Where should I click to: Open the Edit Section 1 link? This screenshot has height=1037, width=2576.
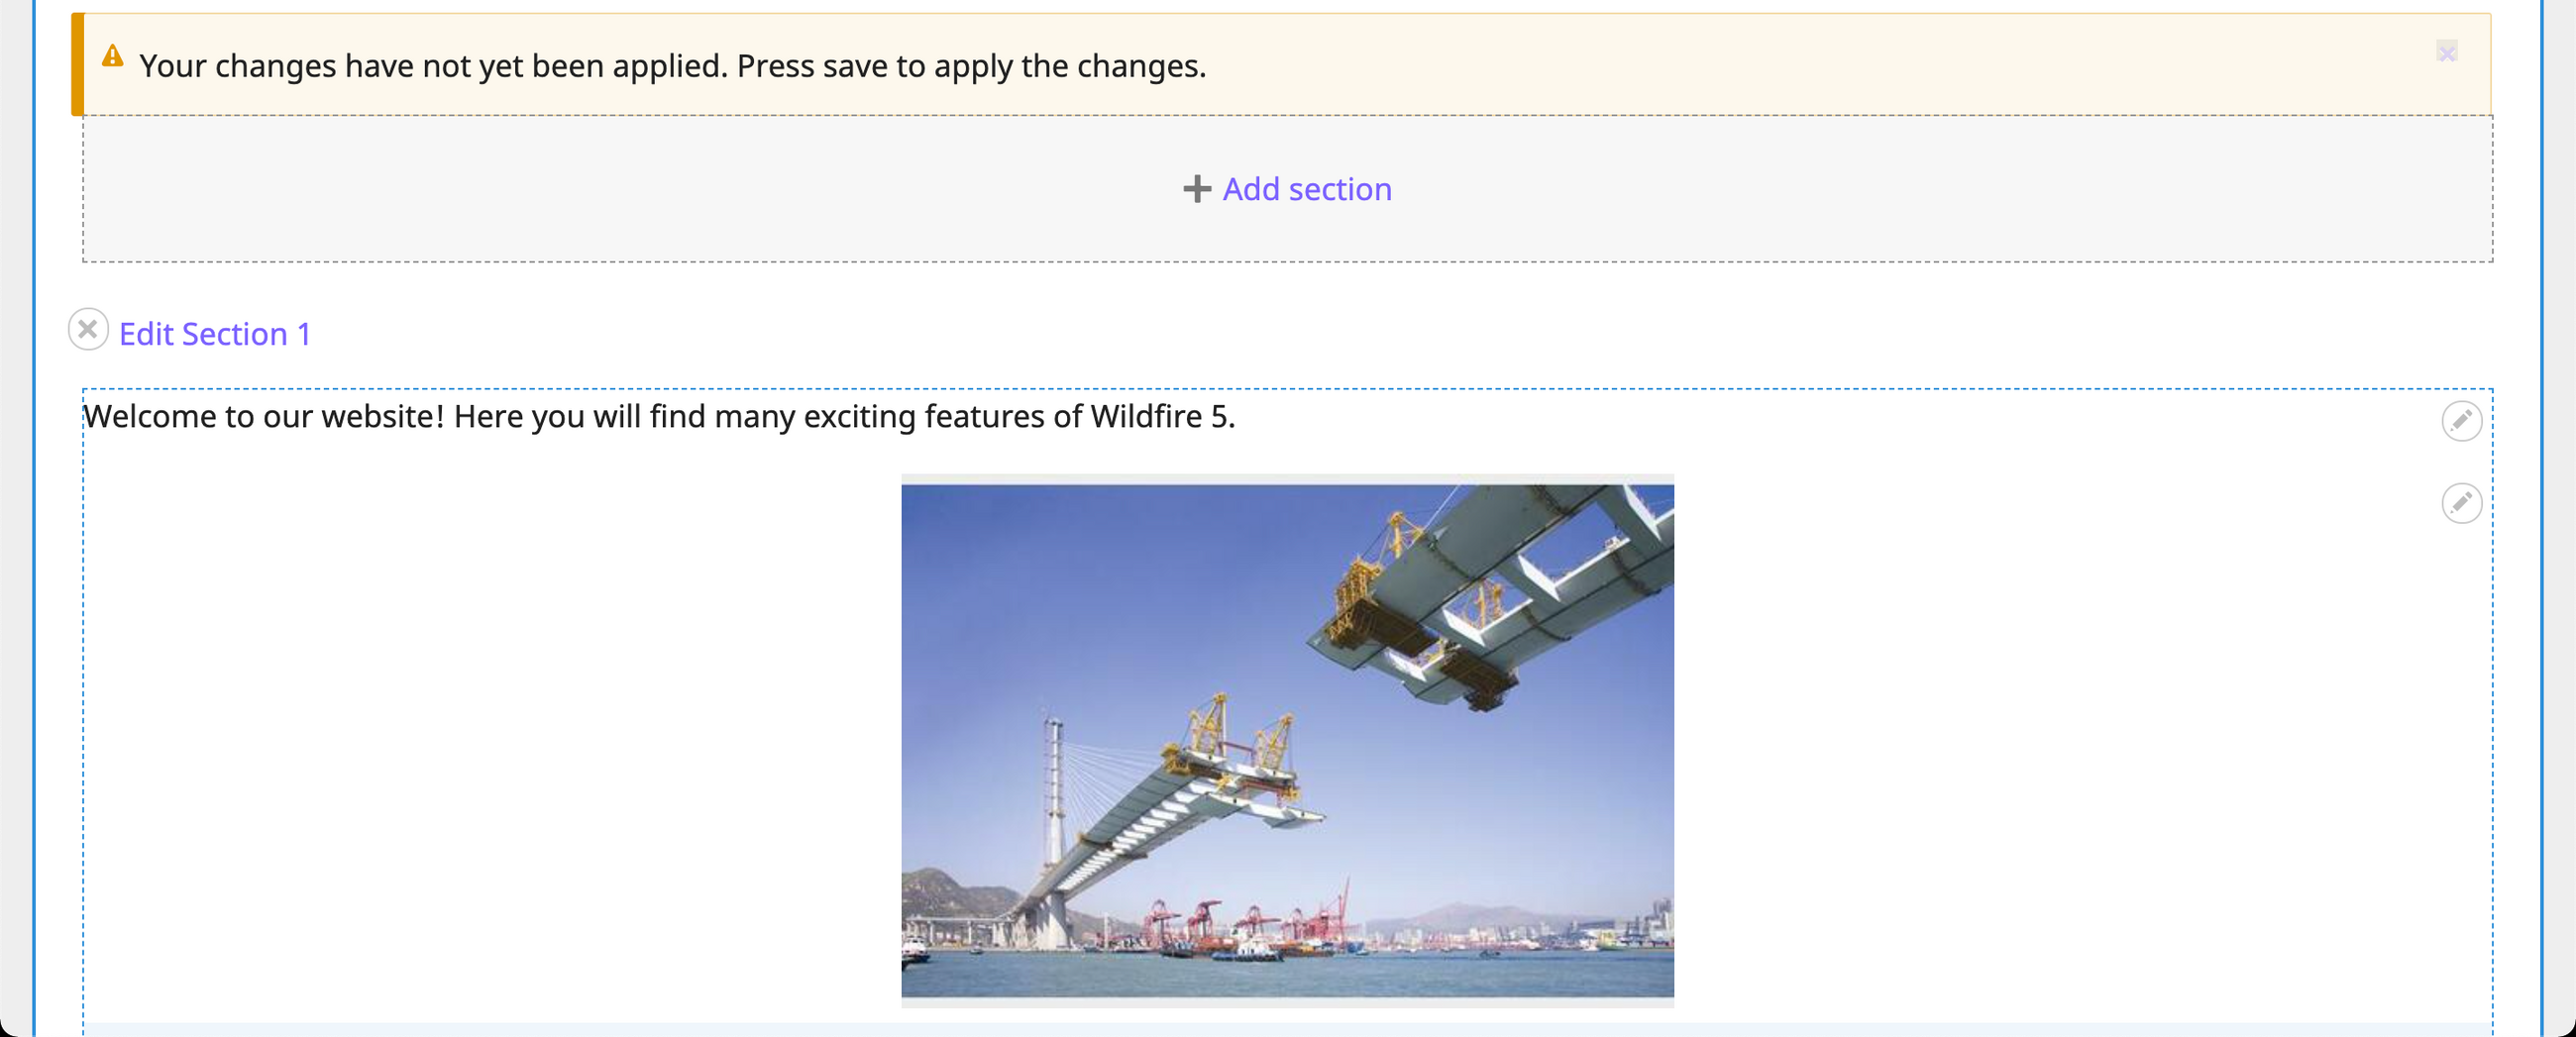click(x=215, y=334)
